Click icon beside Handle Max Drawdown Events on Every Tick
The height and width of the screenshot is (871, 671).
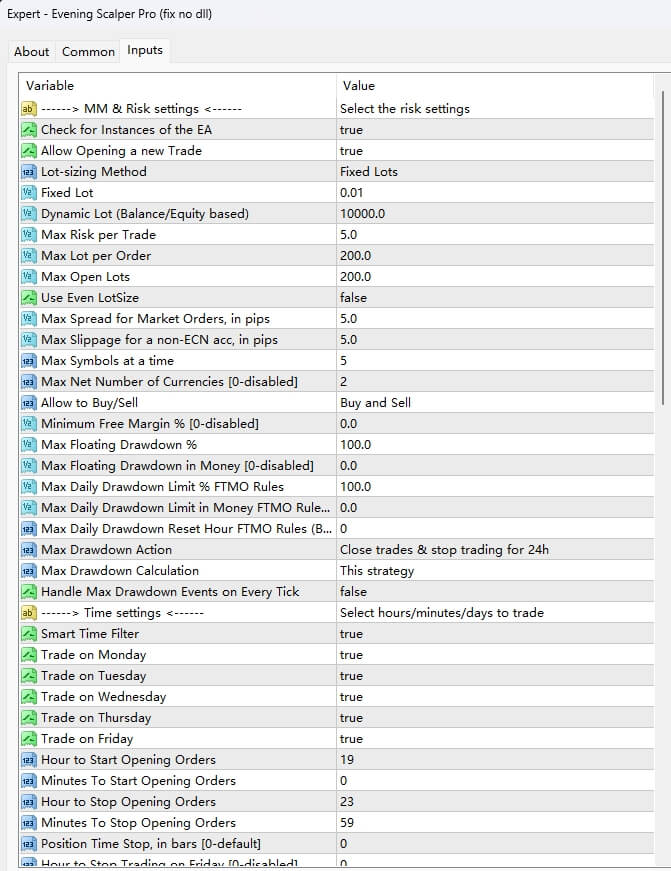(28, 592)
